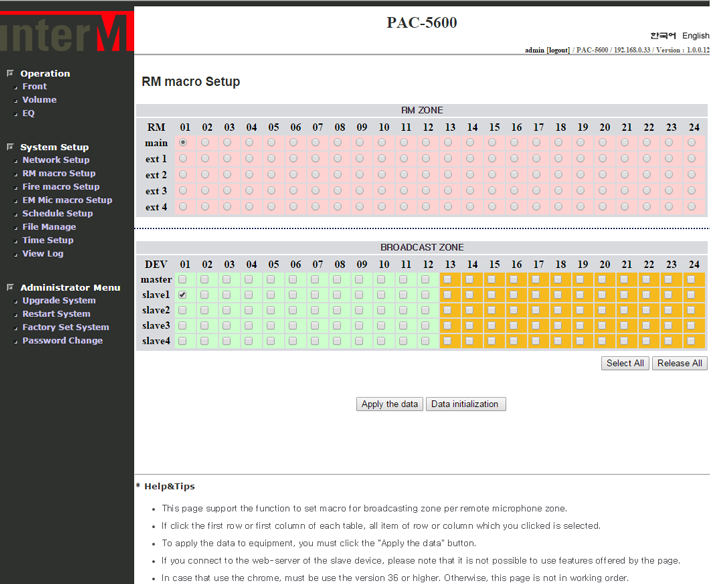The height and width of the screenshot is (584, 710).
Task: Click the RM table 'ext 3' row header
Action: coord(156,191)
